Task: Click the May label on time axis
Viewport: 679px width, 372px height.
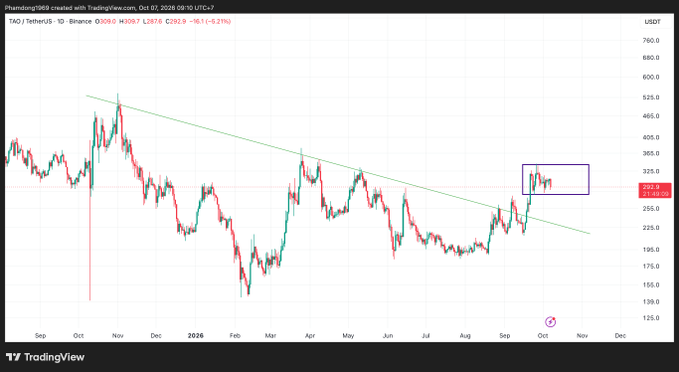Action: 348,336
